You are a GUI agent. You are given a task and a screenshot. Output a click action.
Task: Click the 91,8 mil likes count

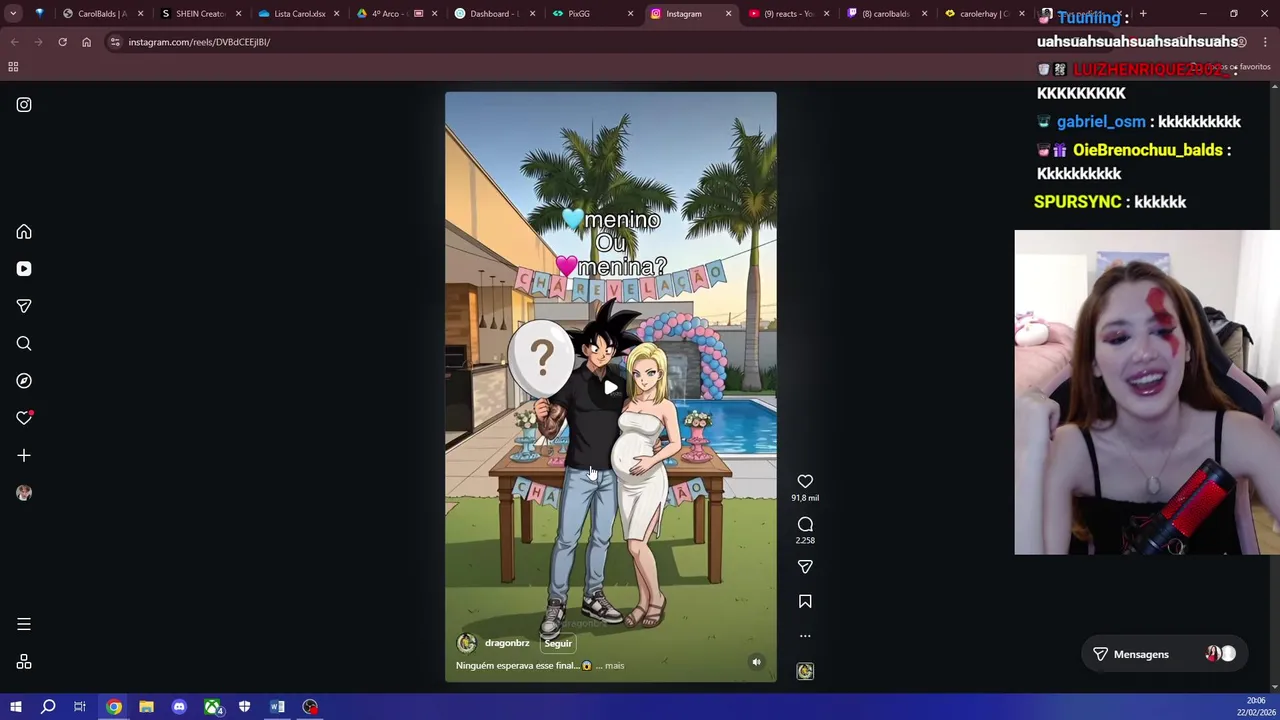click(x=805, y=498)
